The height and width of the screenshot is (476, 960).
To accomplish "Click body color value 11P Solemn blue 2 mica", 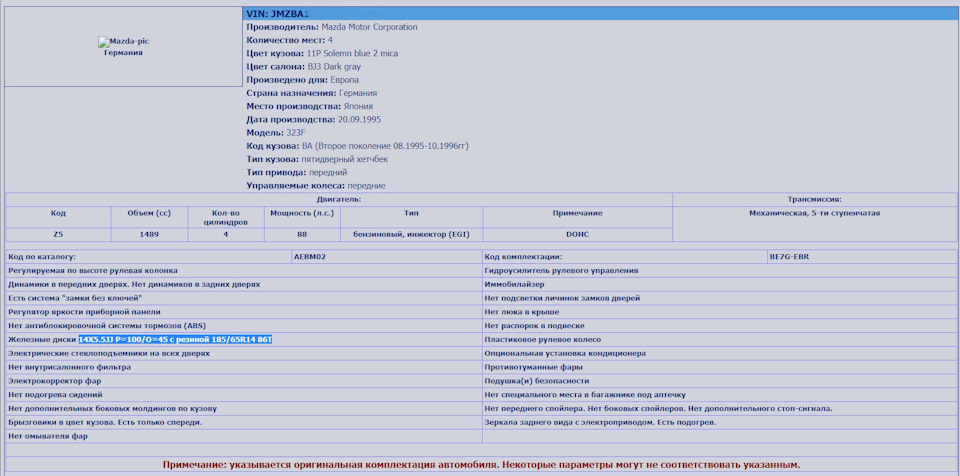I will pos(352,53).
